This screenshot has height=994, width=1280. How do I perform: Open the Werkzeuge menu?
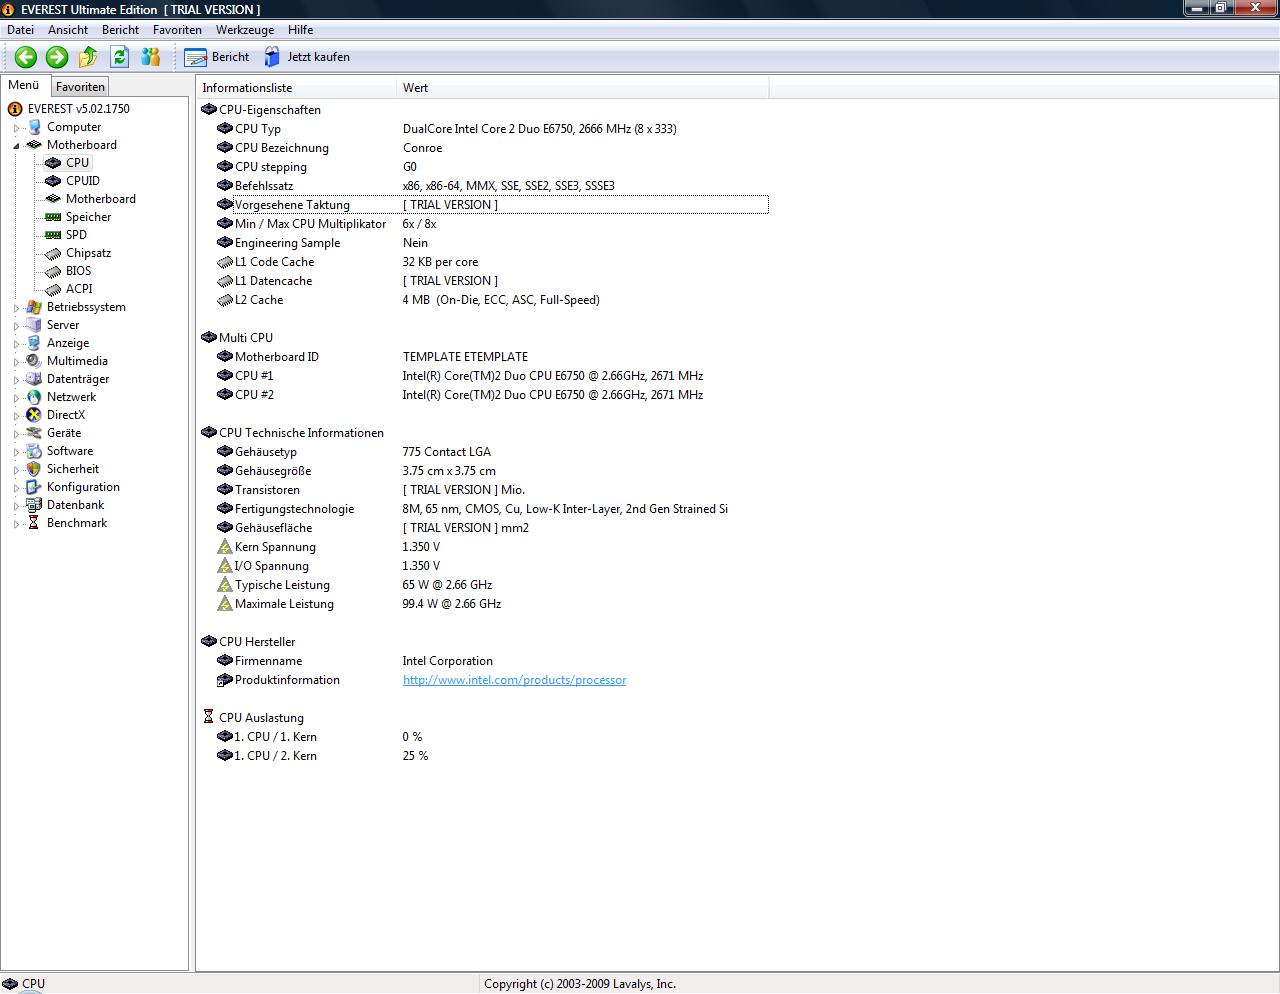[x=245, y=30]
